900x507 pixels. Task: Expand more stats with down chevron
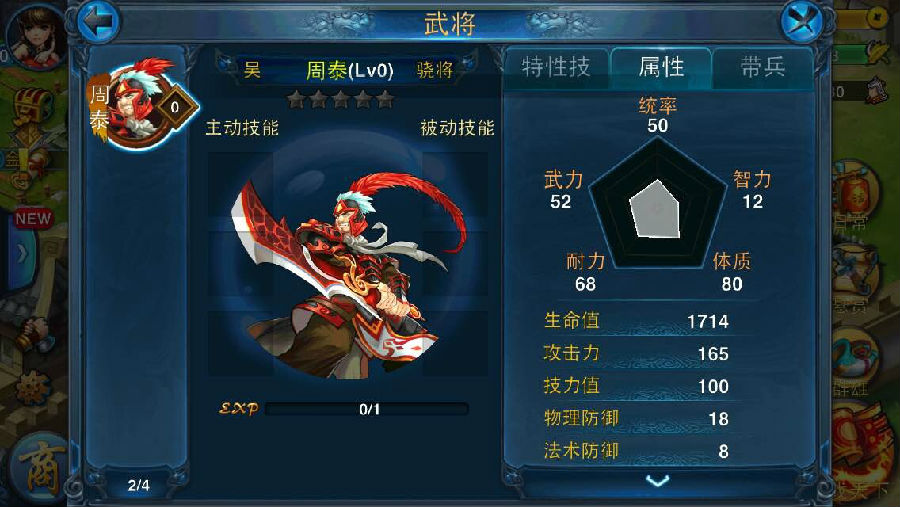657,481
